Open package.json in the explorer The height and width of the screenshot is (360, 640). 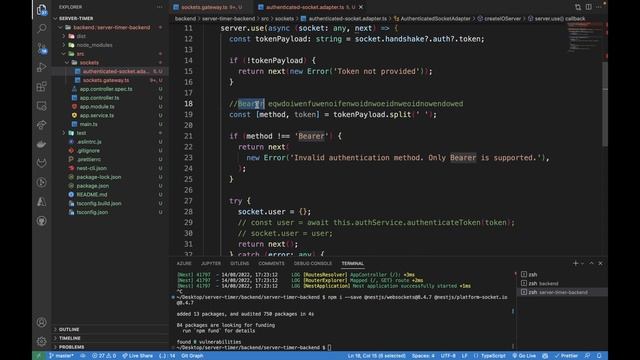93,186
